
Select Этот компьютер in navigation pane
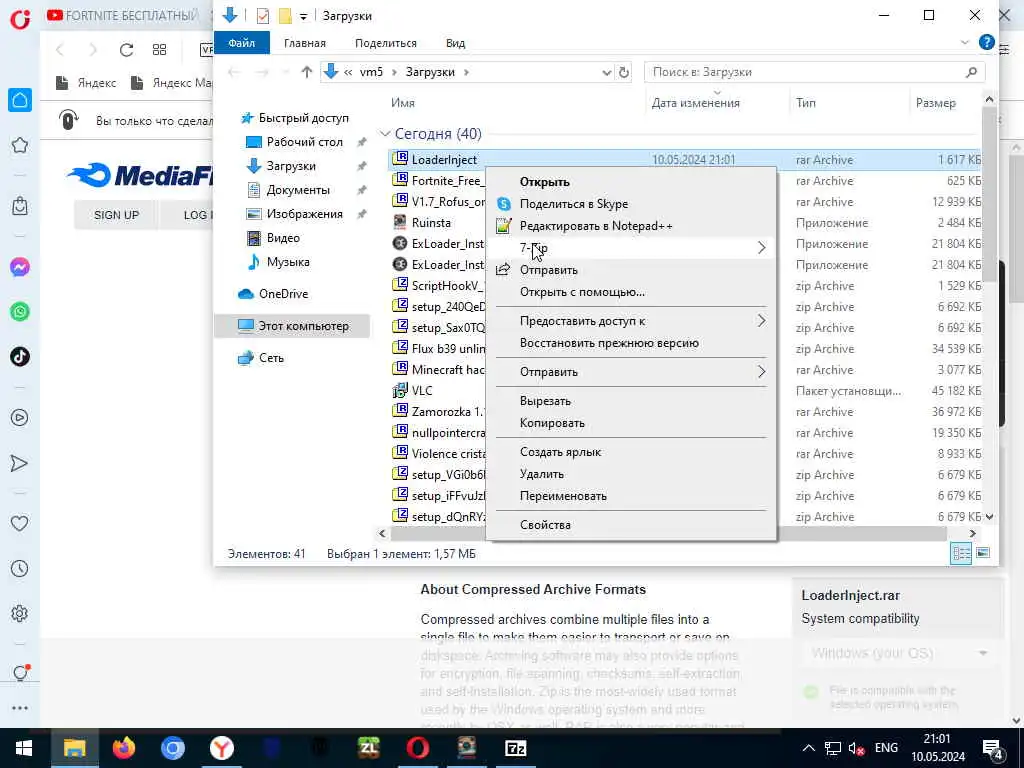[x=293, y=326]
